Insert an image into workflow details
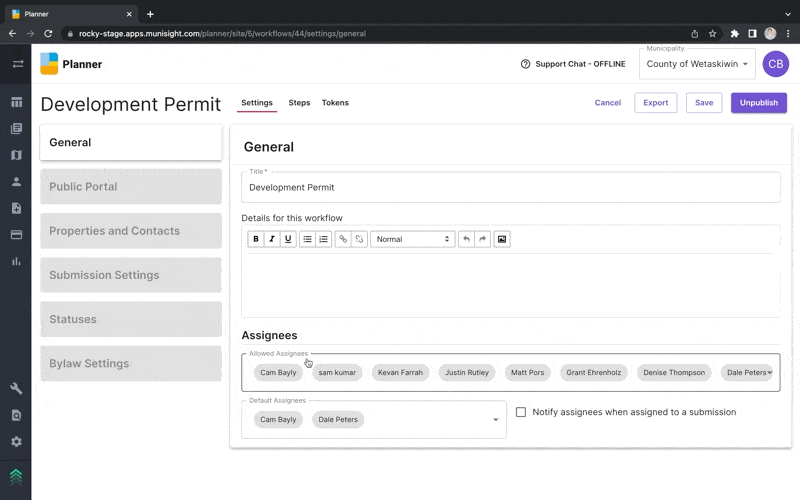The image size is (800, 500). [502, 239]
